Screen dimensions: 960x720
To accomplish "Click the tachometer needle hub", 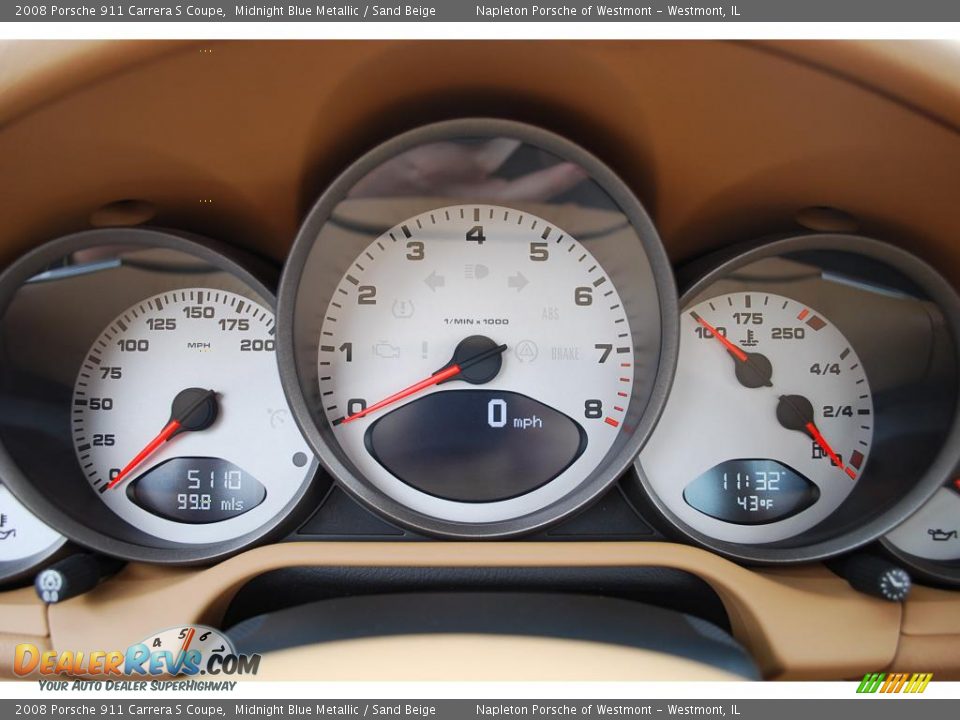I will pyautogui.click(x=478, y=359).
